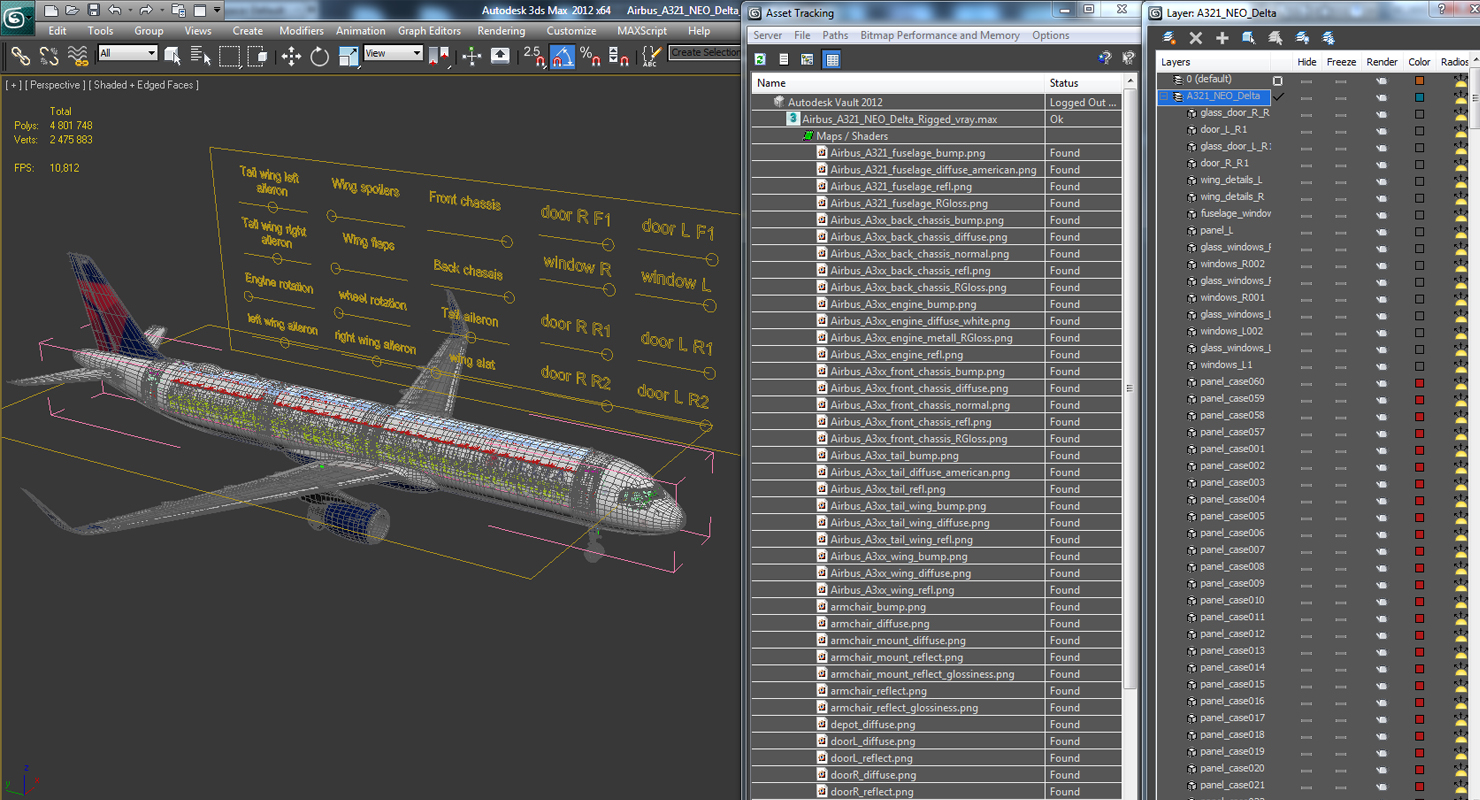
Task: Open the reference coordinate 'View' dropdown
Action: tap(393, 53)
